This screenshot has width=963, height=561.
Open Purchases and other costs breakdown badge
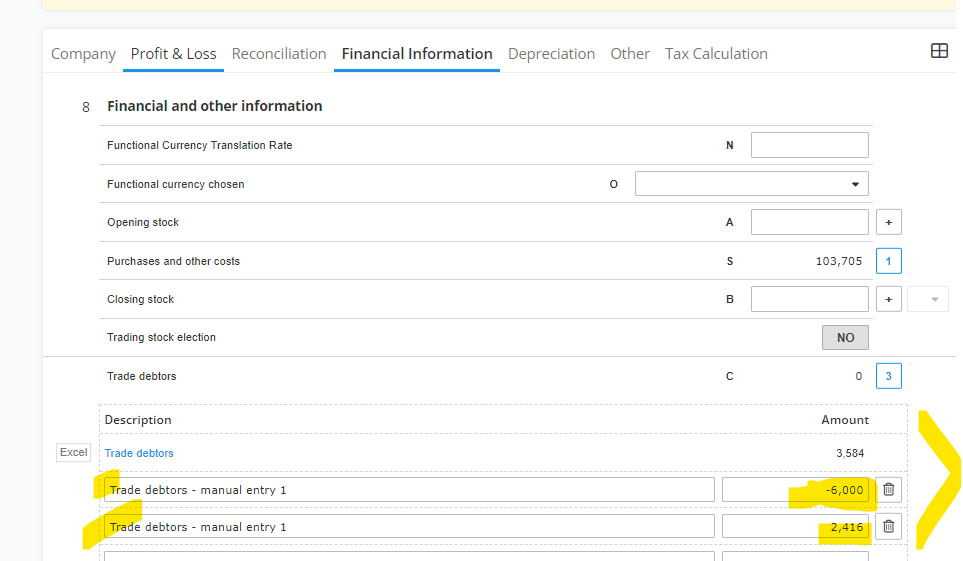click(888, 261)
